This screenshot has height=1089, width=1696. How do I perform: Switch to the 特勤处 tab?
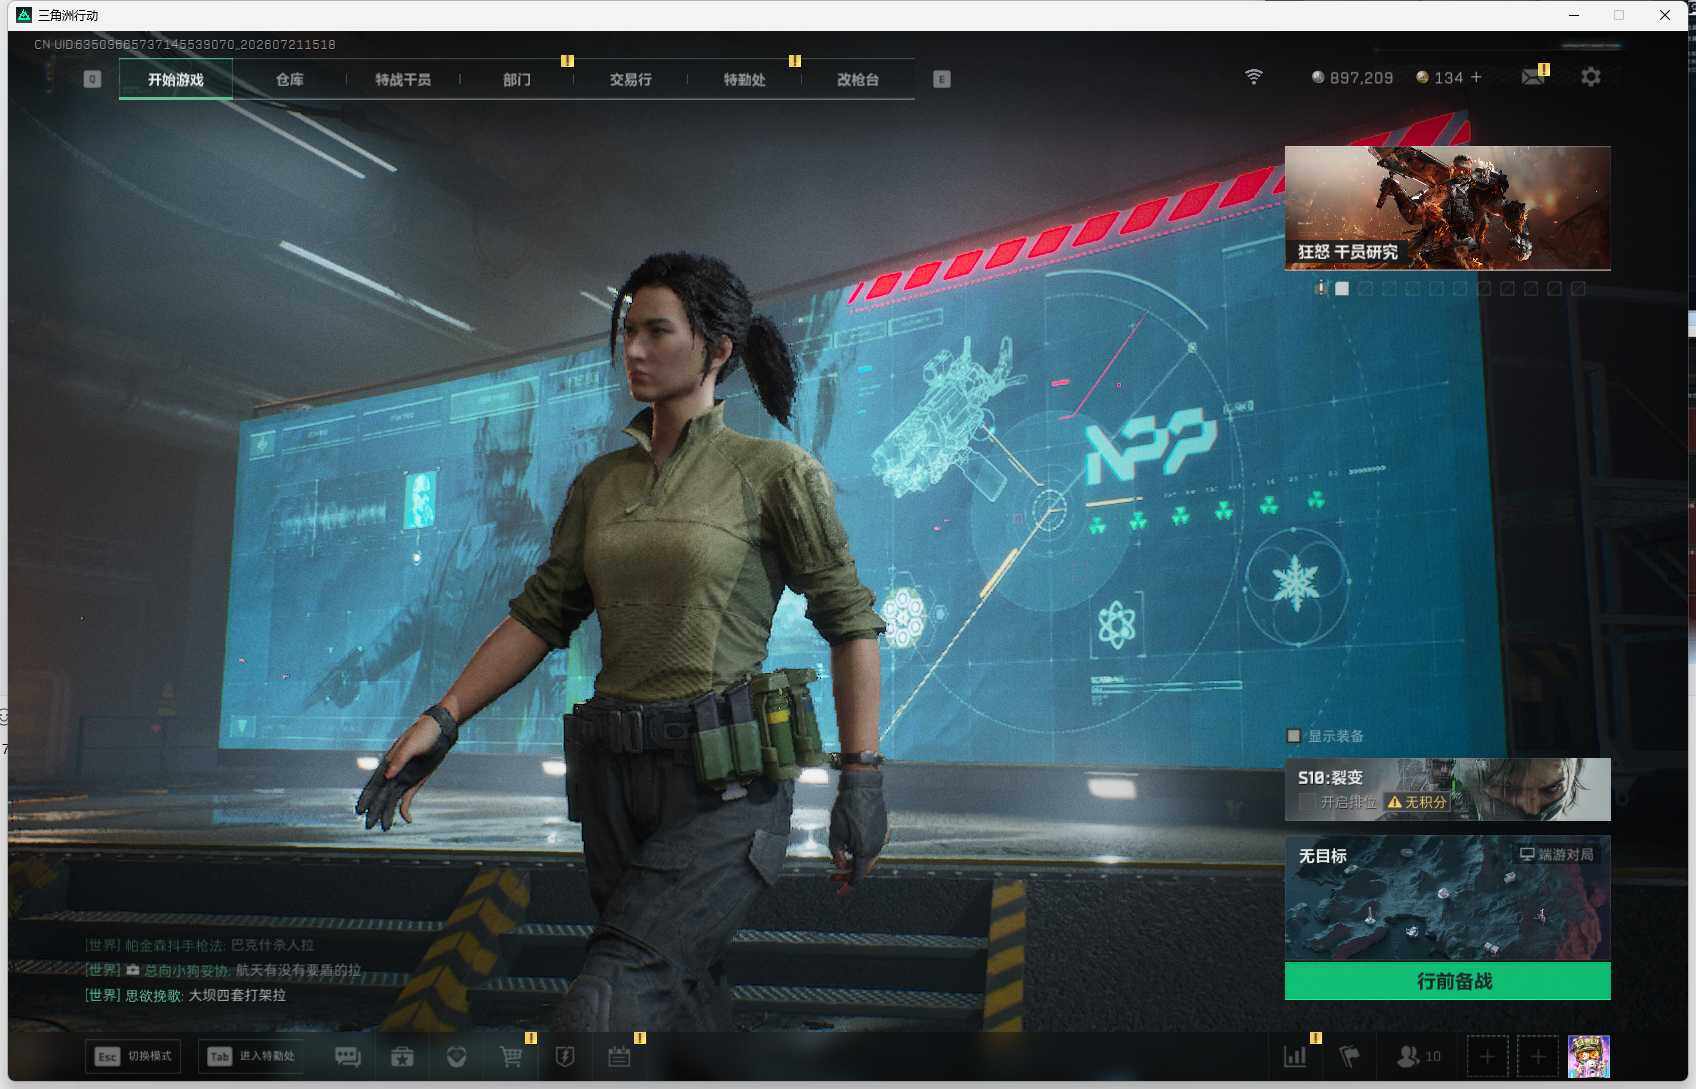coord(745,79)
